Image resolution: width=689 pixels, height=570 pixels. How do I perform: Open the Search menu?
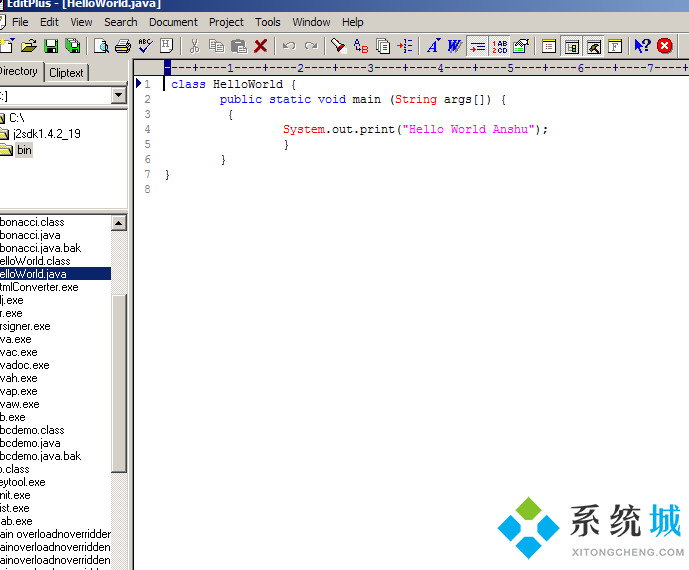[x=121, y=22]
